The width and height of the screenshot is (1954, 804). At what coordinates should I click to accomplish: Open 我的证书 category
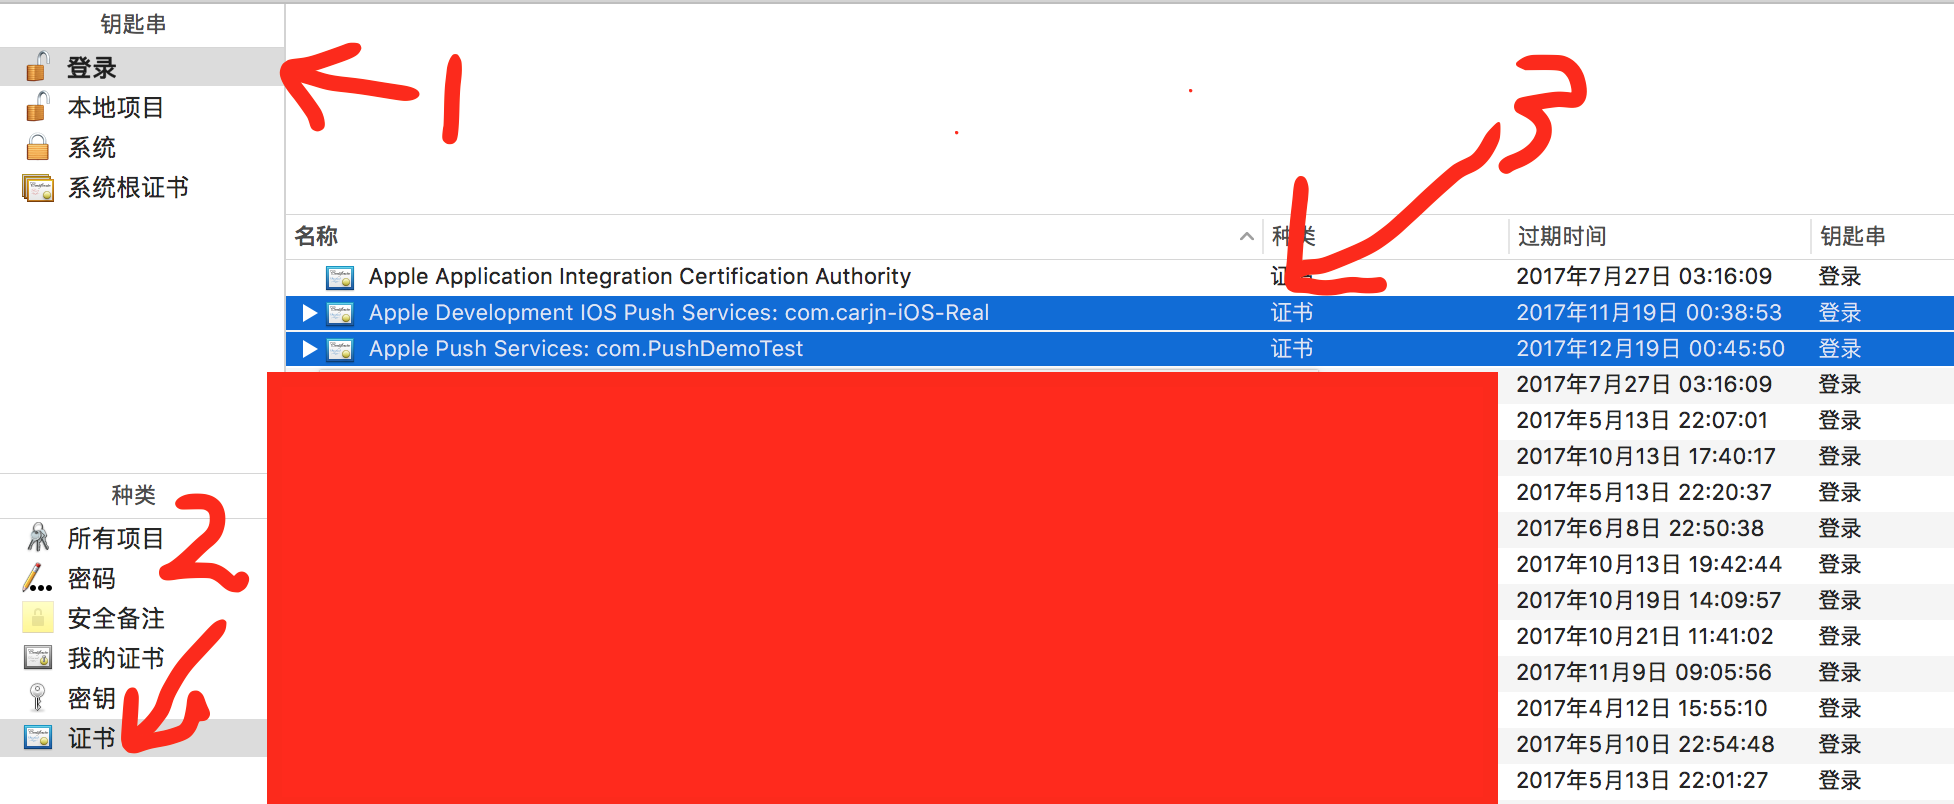115,658
